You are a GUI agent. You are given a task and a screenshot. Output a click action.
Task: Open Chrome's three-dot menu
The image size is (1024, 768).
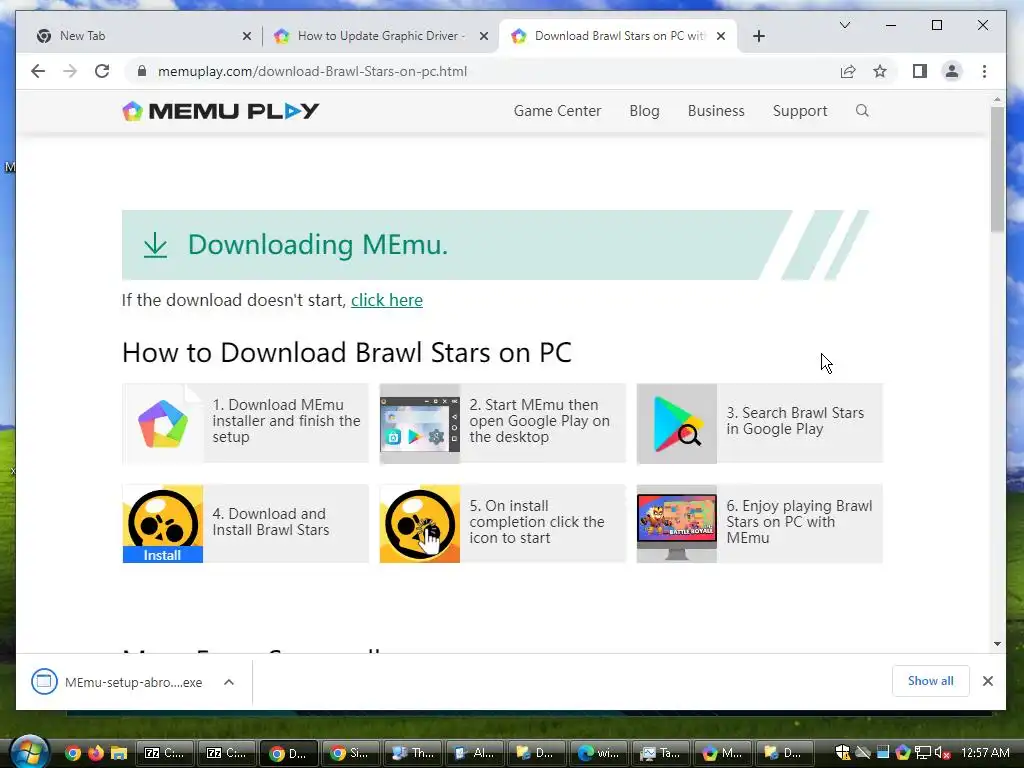[x=984, y=71]
